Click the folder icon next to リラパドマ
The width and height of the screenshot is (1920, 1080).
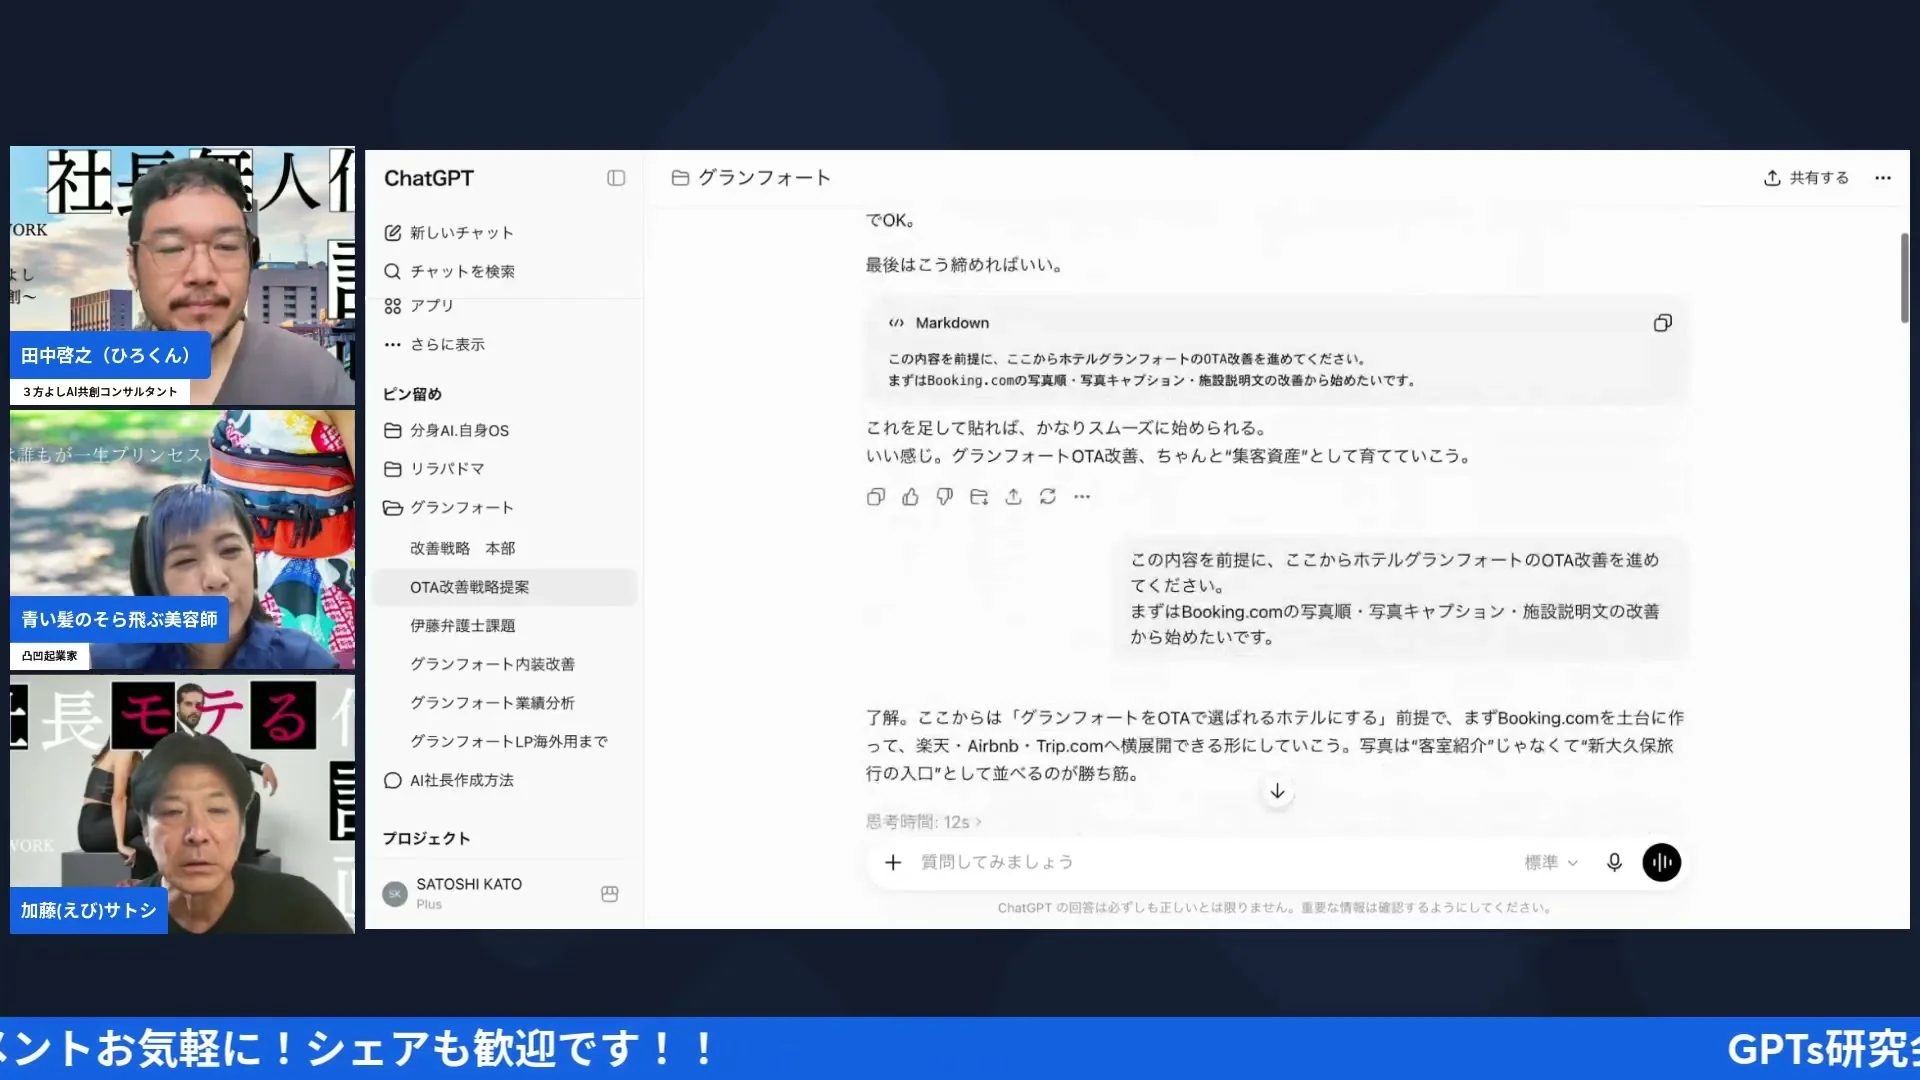tap(393, 469)
